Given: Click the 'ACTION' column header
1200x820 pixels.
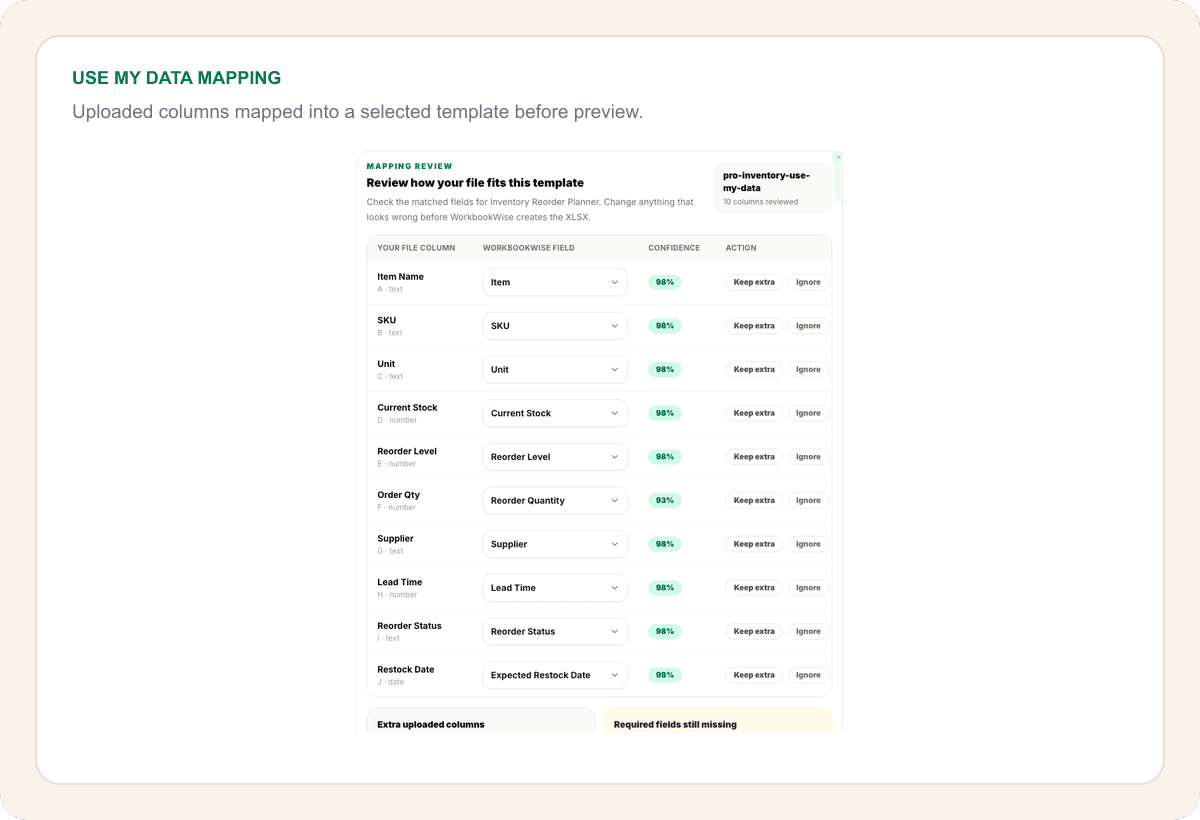Looking at the screenshot, I should pos(741,248).
